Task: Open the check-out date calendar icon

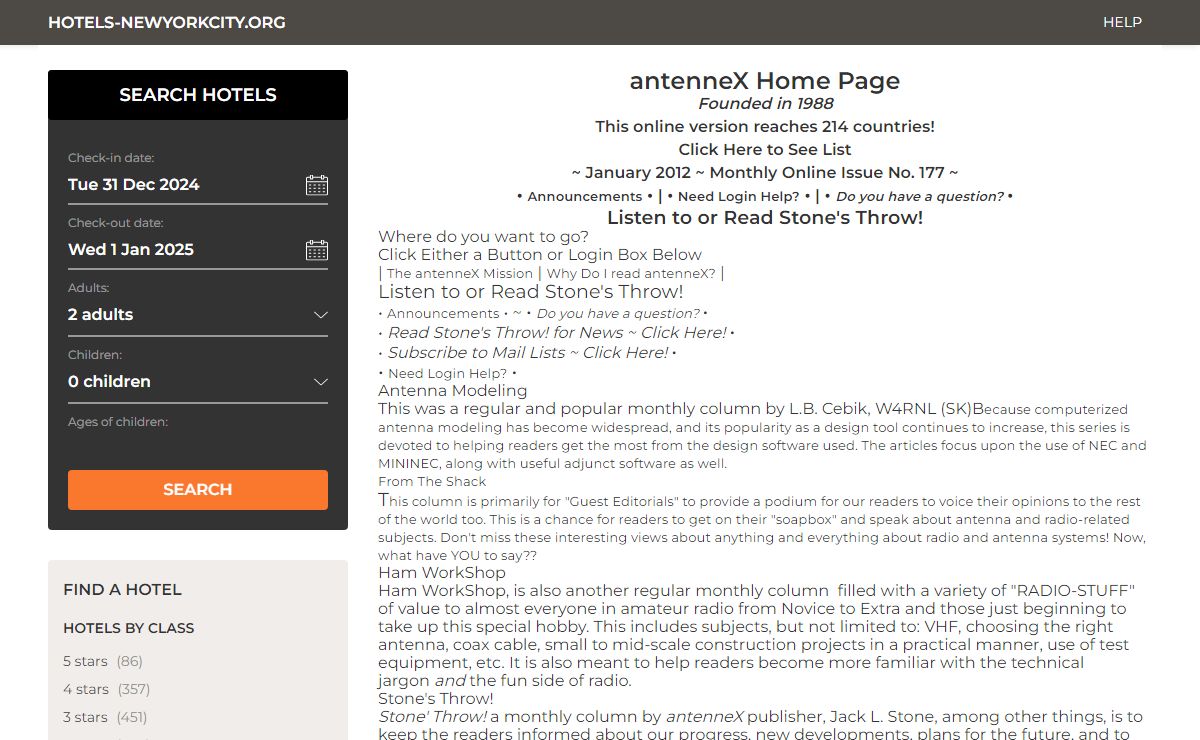Action: pos(316,250)
